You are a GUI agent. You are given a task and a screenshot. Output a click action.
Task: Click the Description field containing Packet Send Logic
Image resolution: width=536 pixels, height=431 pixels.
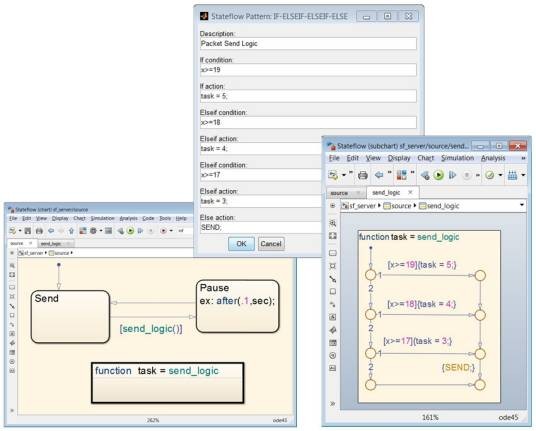tap(308, 44)
